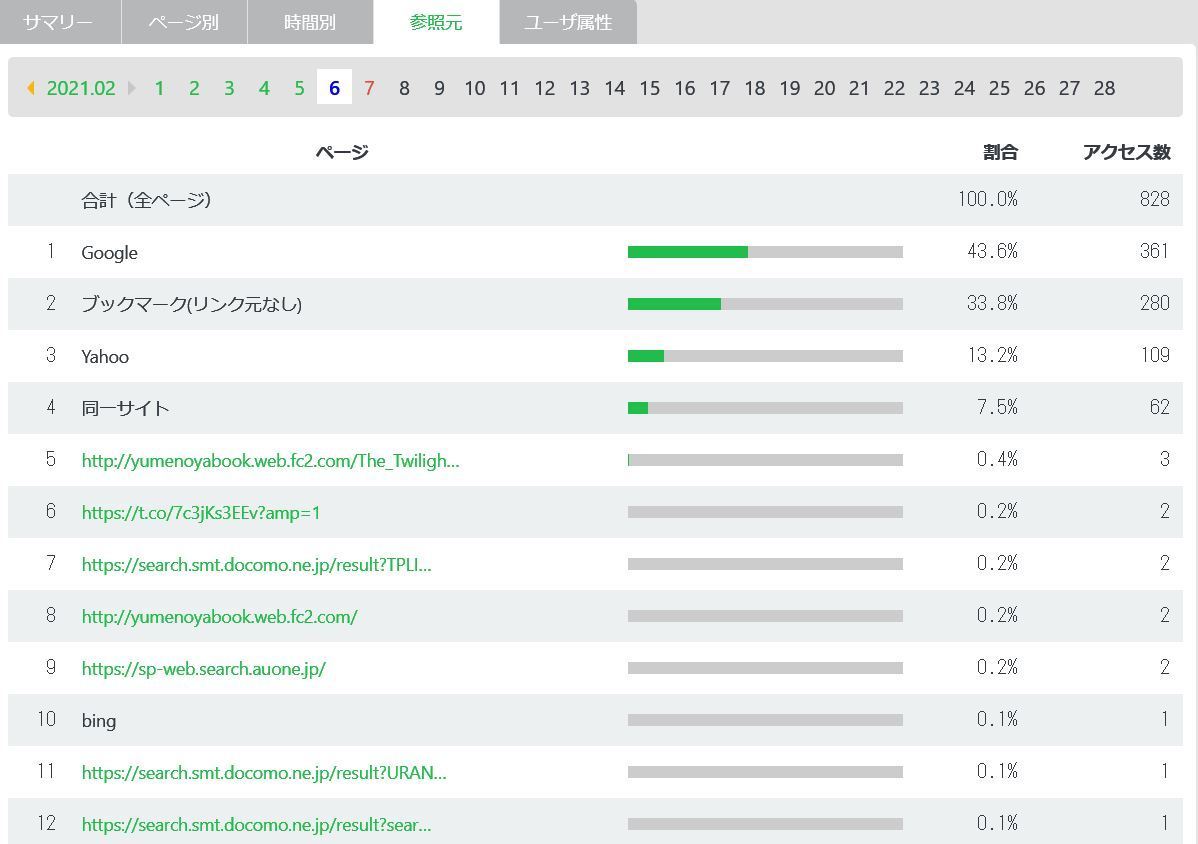1198x844 pixels.
Task: Go to previous month with orange left arrow
Action: pyautogui.click(x=31, y=88)
